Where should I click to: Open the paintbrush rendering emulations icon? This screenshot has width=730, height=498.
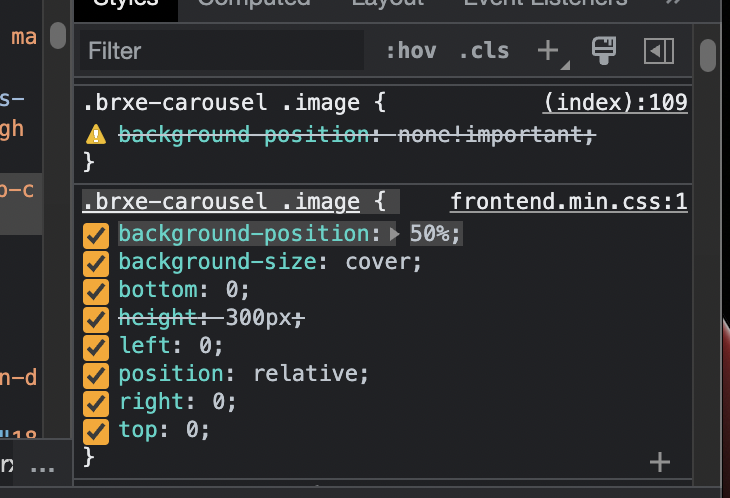click(603, 50)
